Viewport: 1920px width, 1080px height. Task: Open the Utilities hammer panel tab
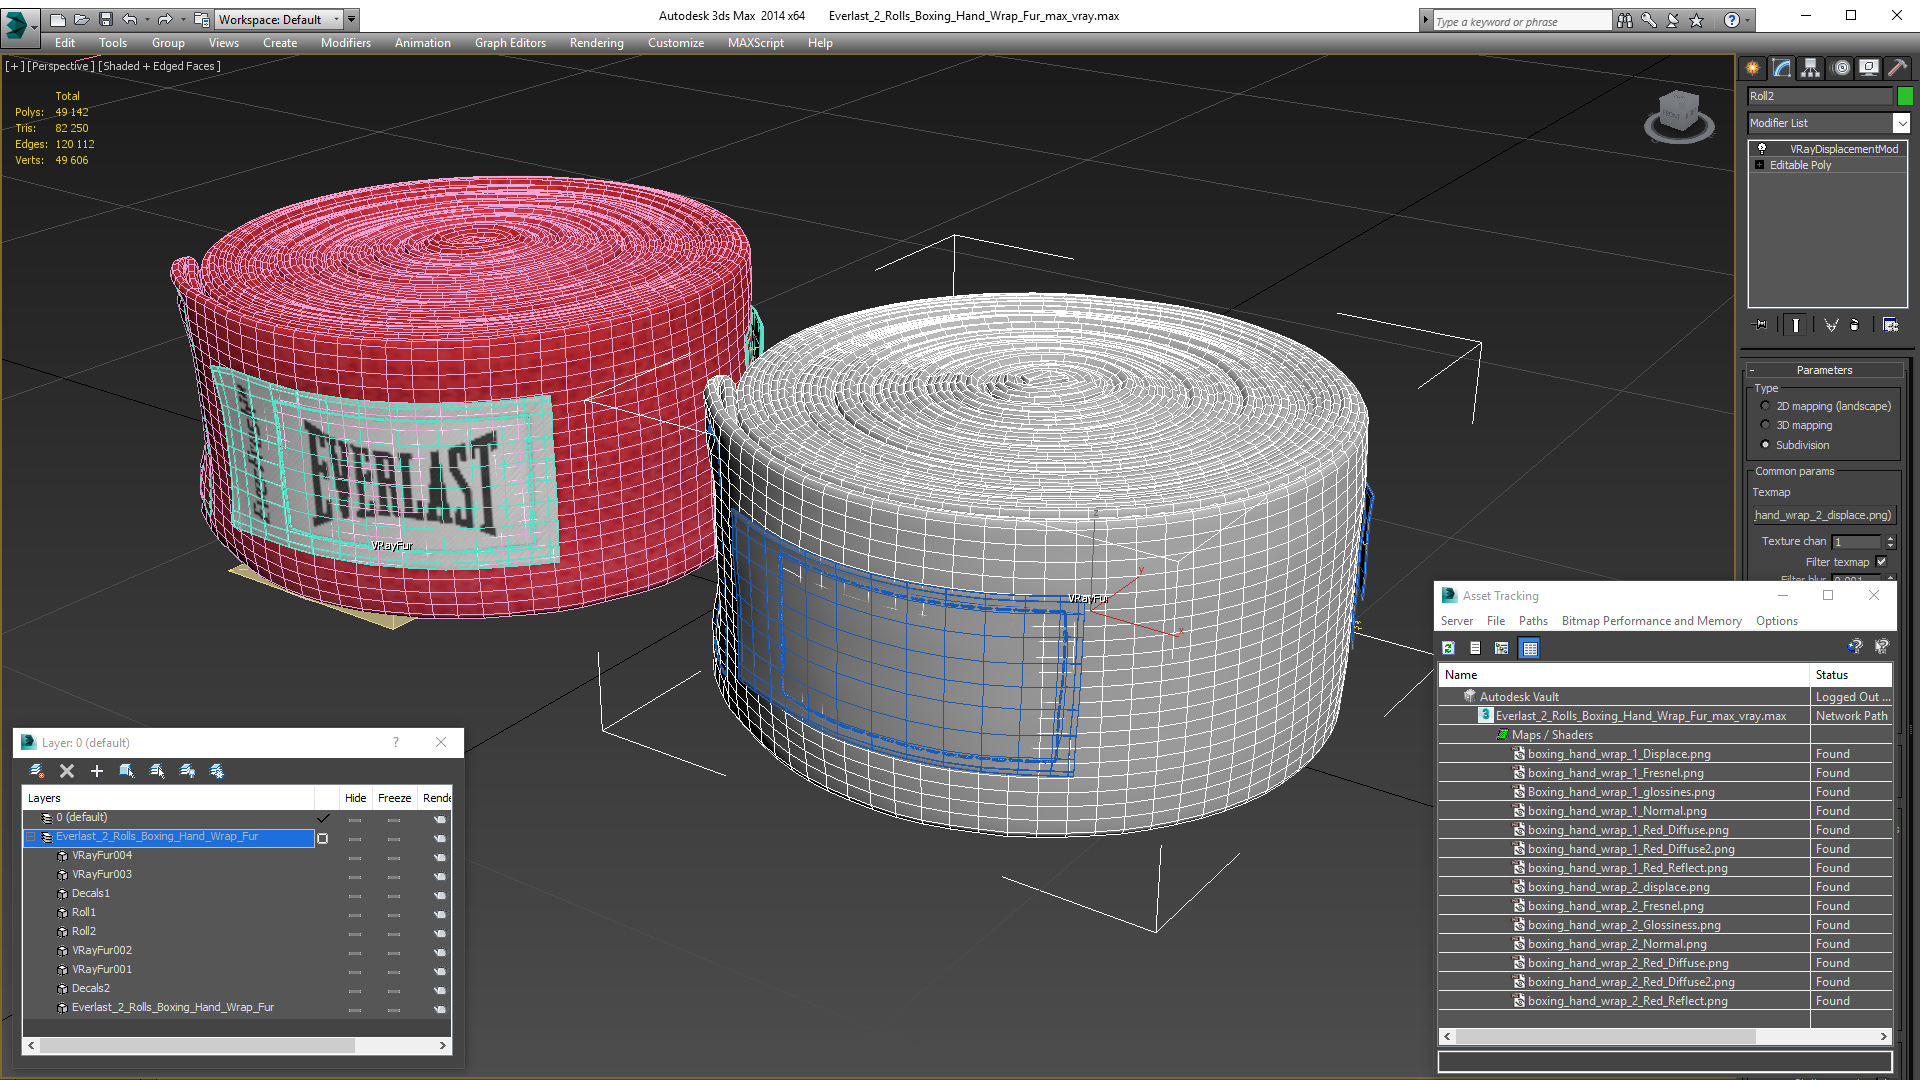click(x=1897, y=68)
